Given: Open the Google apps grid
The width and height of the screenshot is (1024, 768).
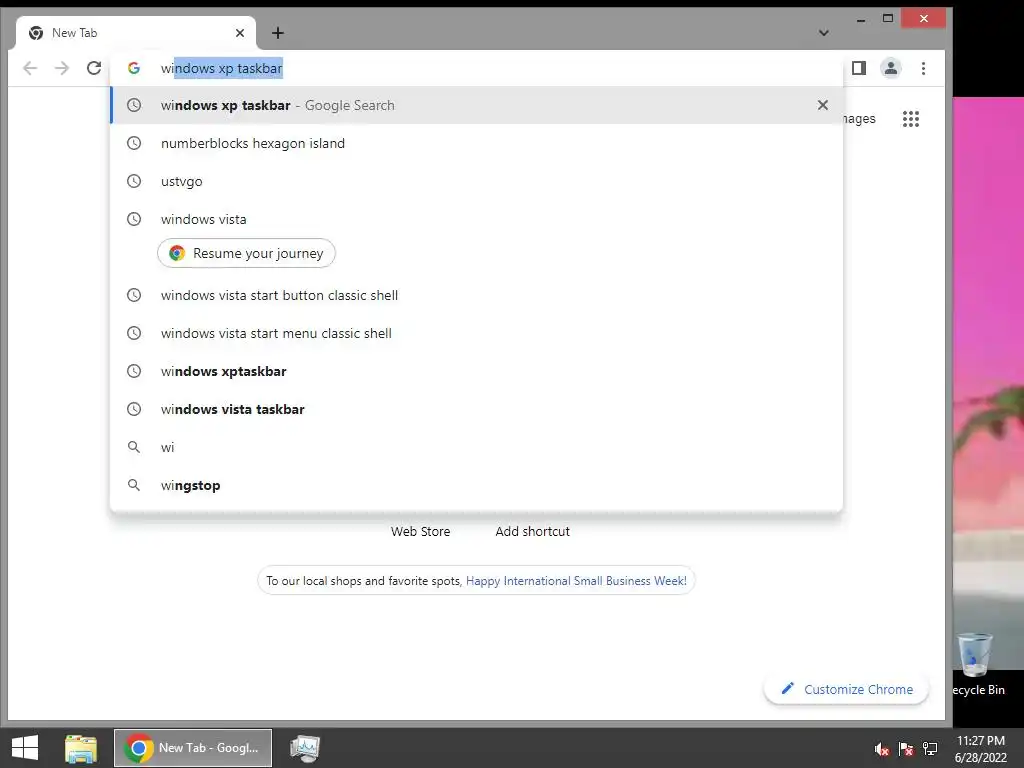Looking at the screenshot, I should [x=911, y=119].
